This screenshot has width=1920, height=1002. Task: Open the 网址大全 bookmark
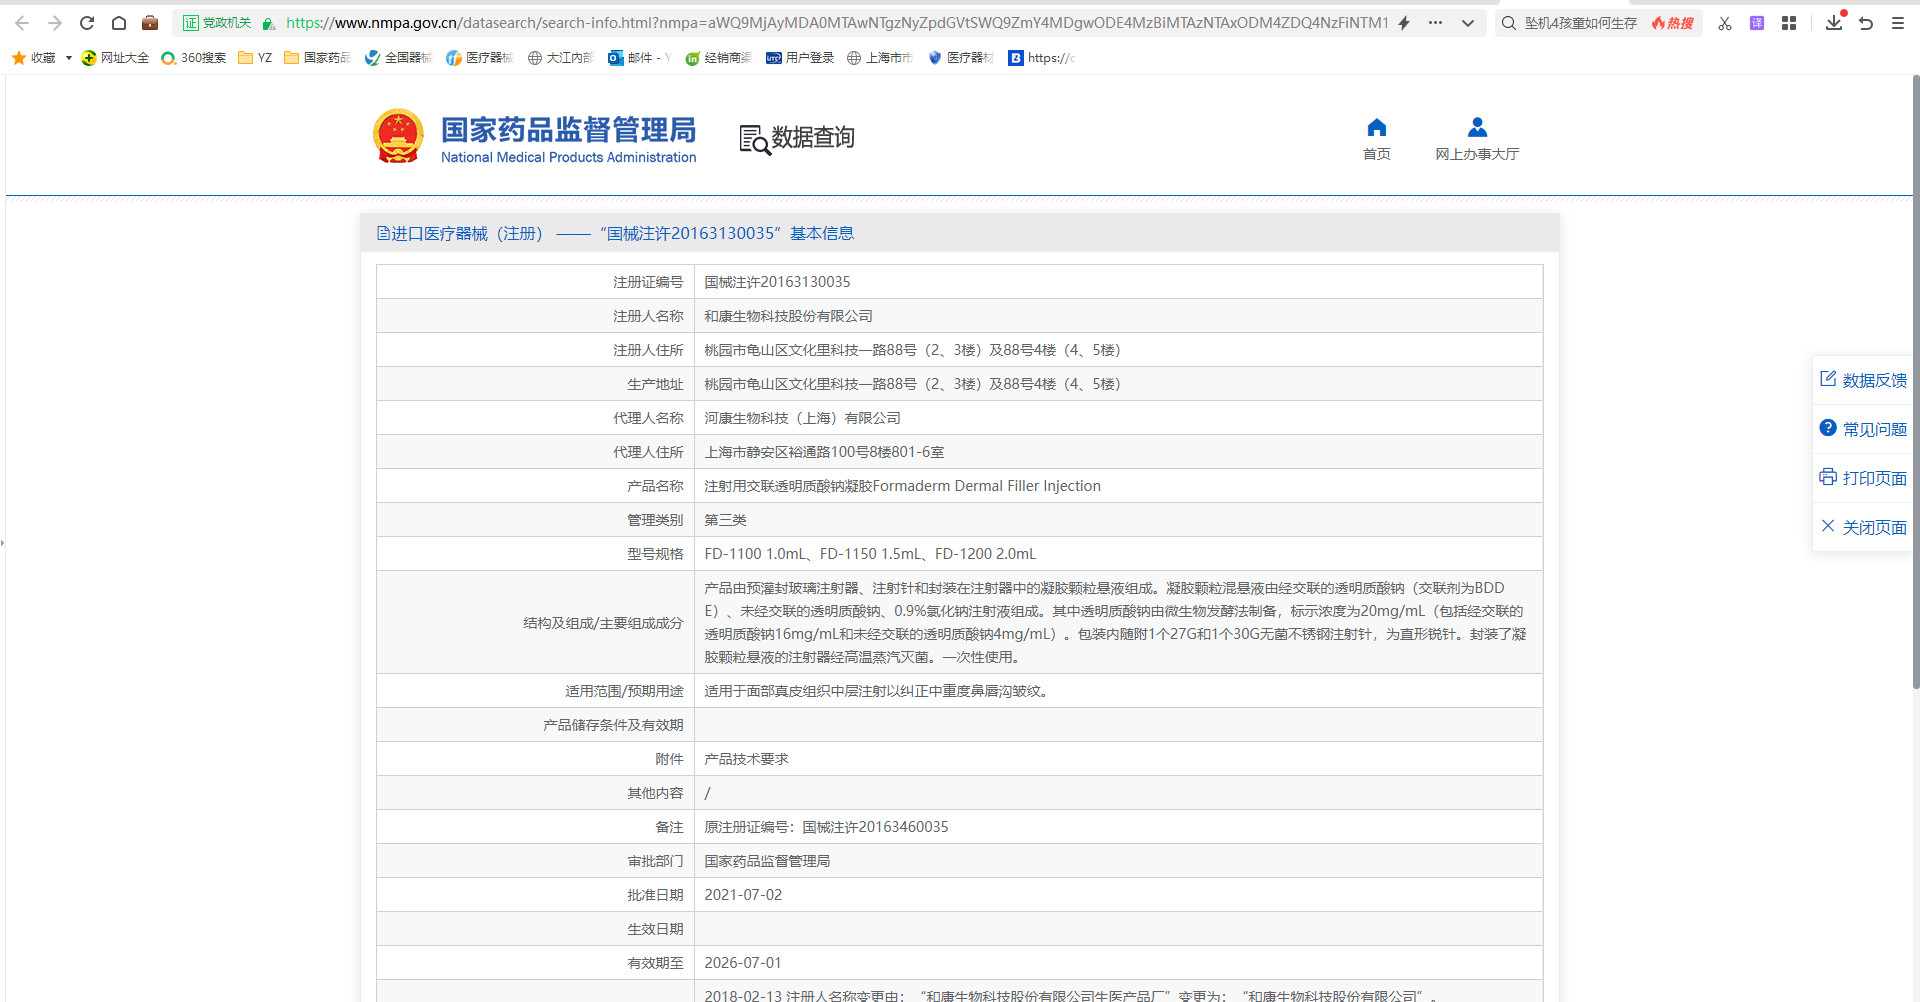point(115,58)
